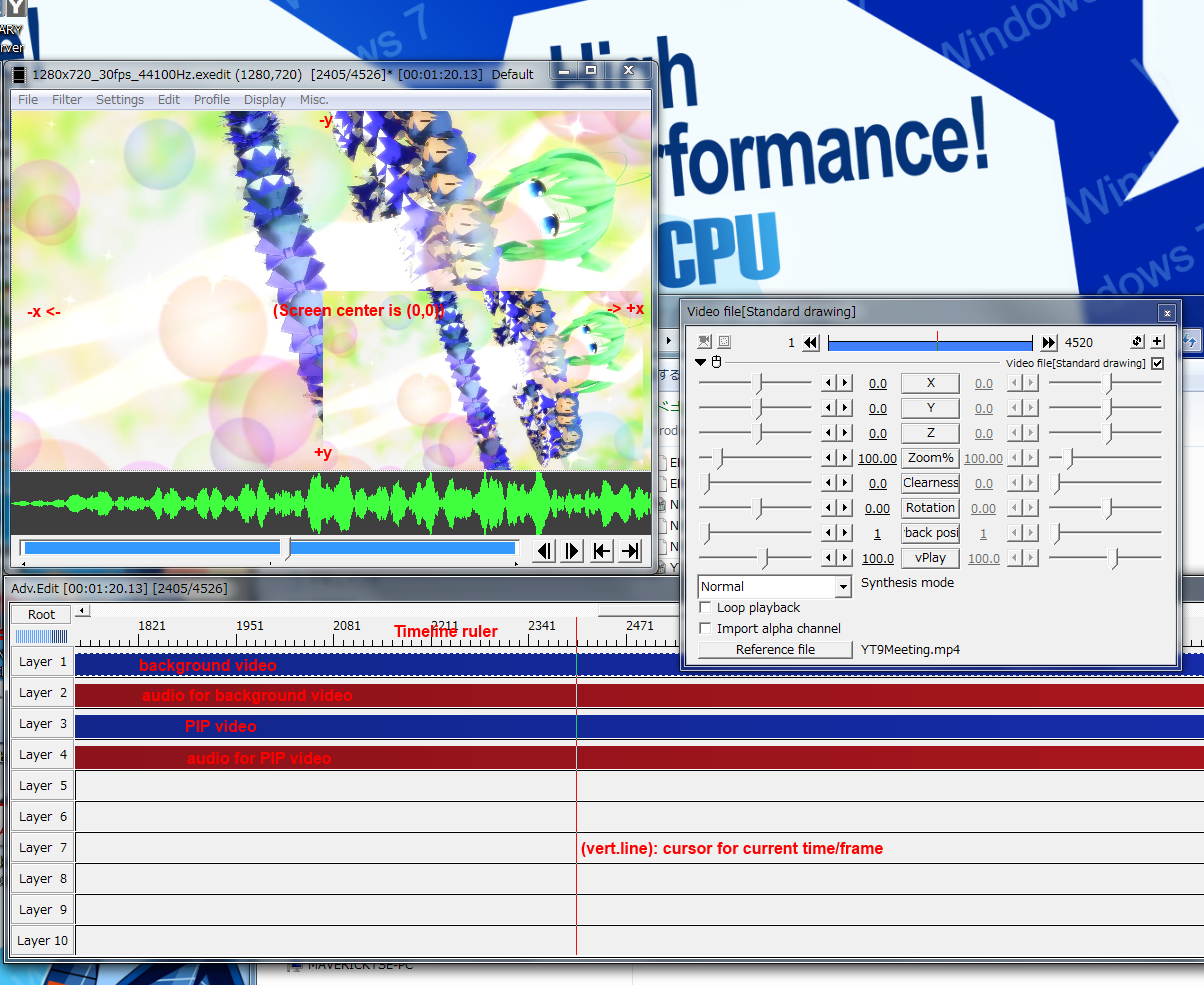Increase X value with its right arrow
Viewport: 1204px width, 985px height.
point(844,383)
